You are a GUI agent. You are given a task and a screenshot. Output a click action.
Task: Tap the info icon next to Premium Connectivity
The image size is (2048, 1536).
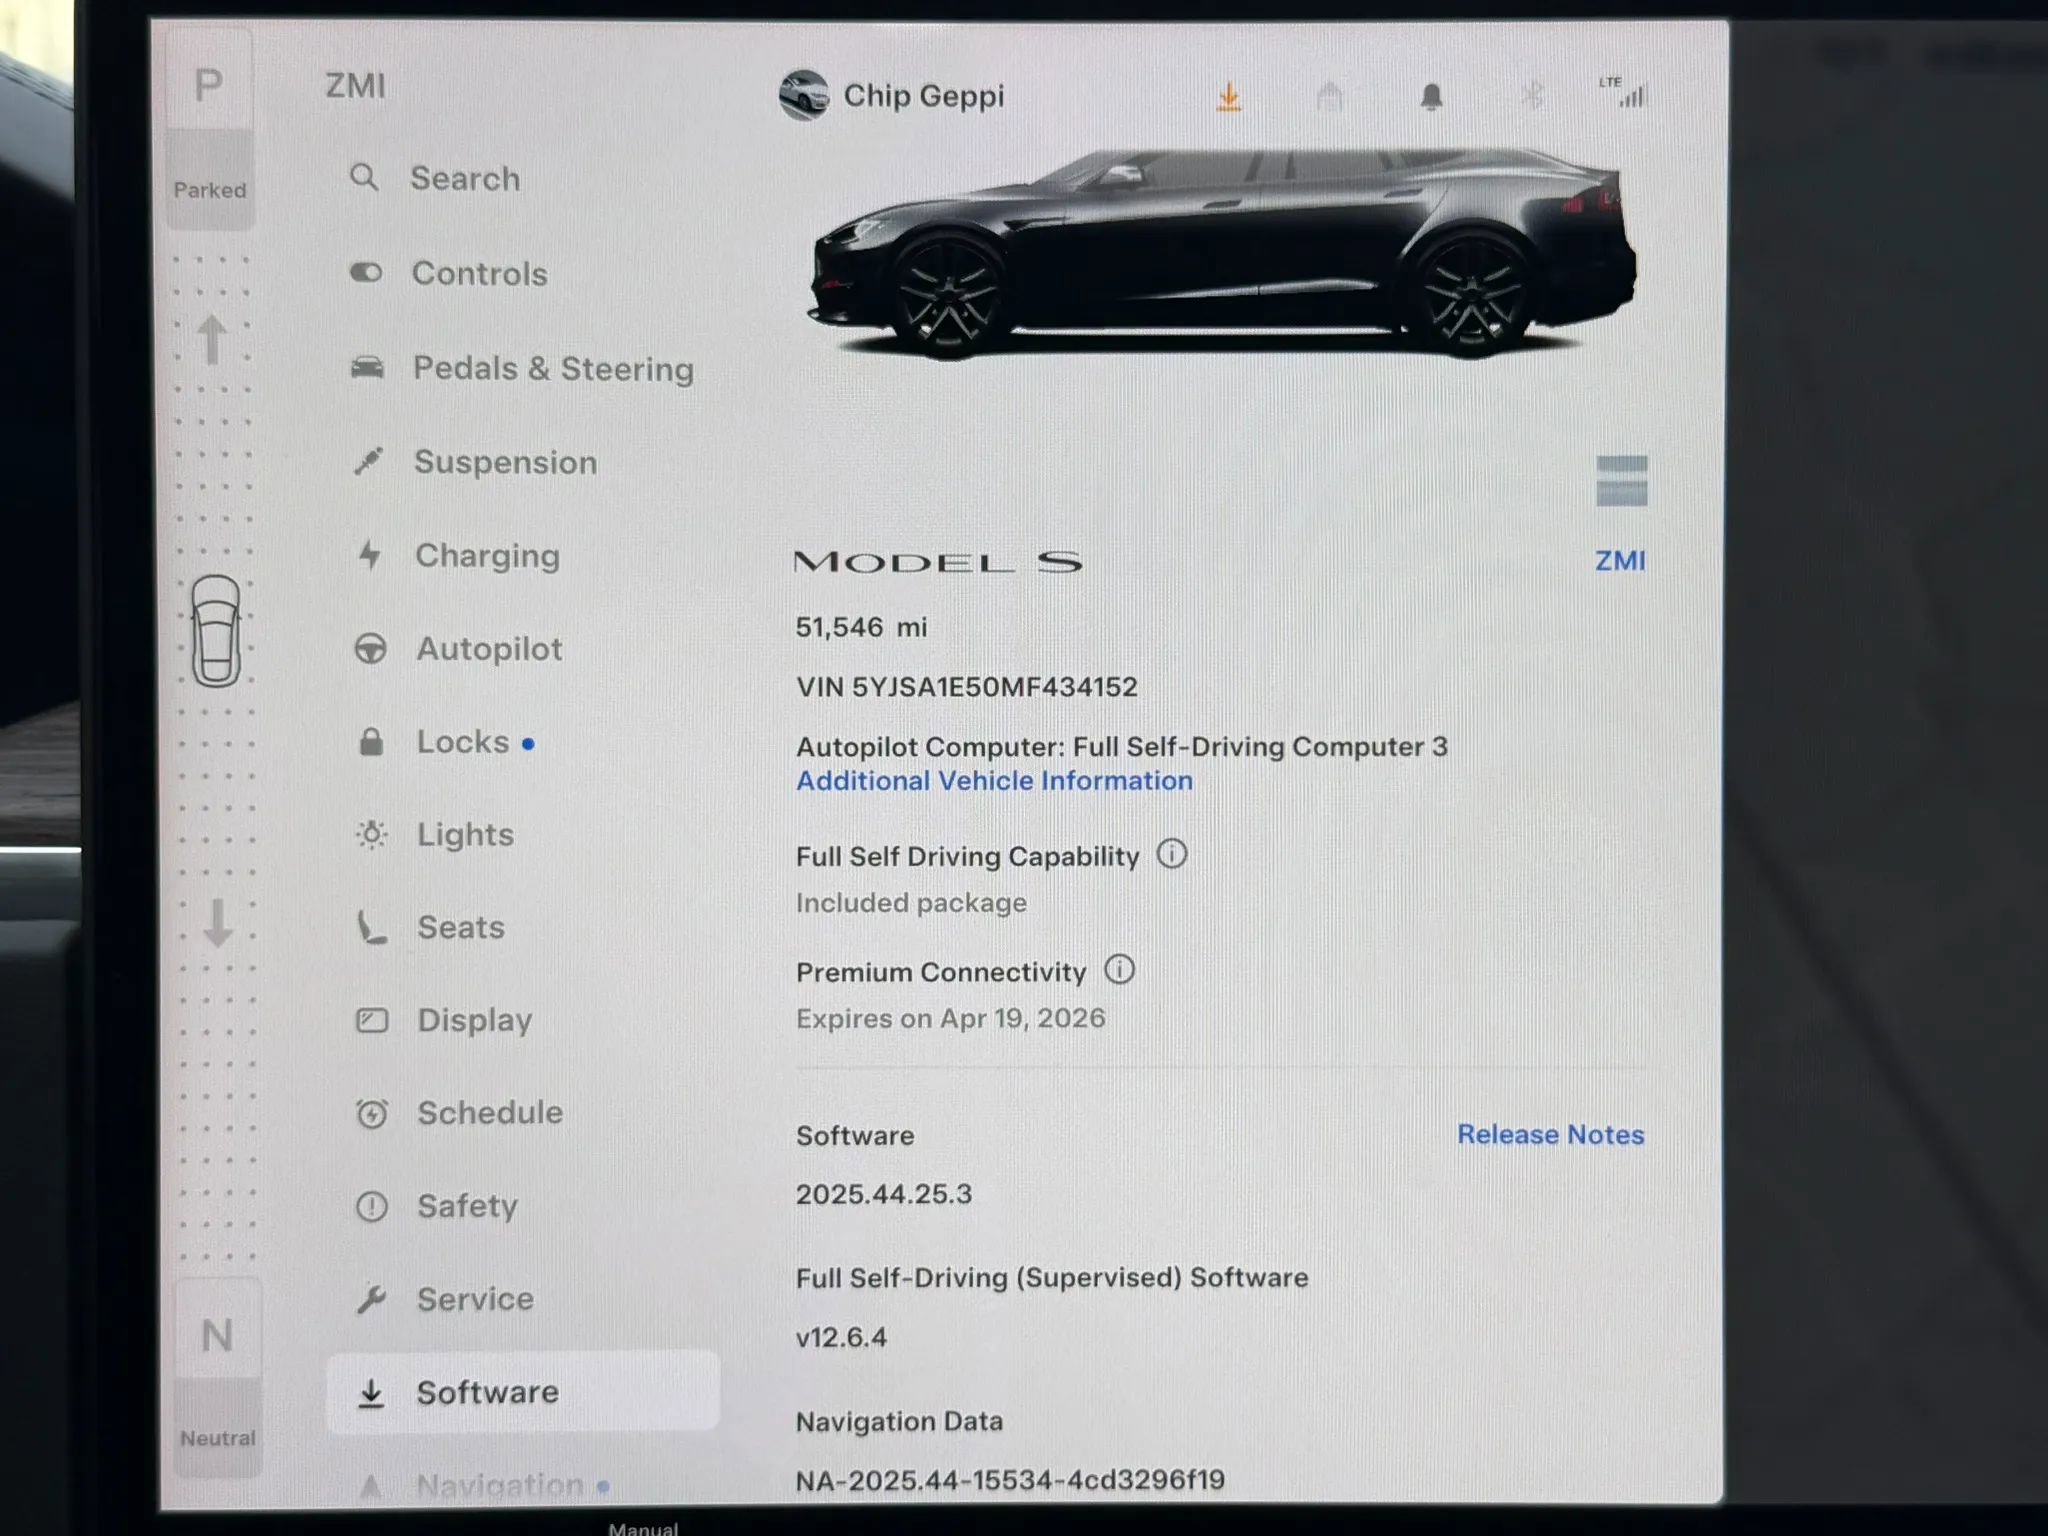point(1120,970)
